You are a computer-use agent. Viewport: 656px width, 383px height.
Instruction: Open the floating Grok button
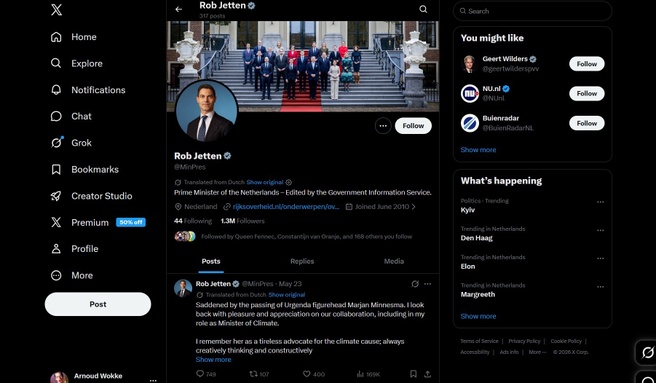(647, 352)
